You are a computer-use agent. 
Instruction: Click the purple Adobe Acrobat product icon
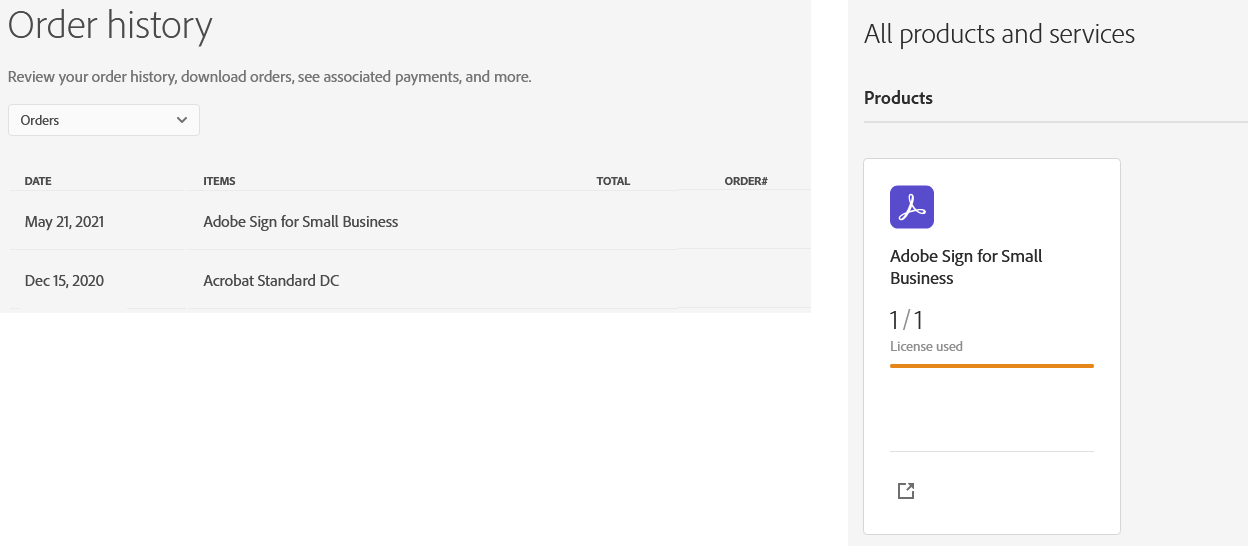pyautogui.click(x=911, y=207)
